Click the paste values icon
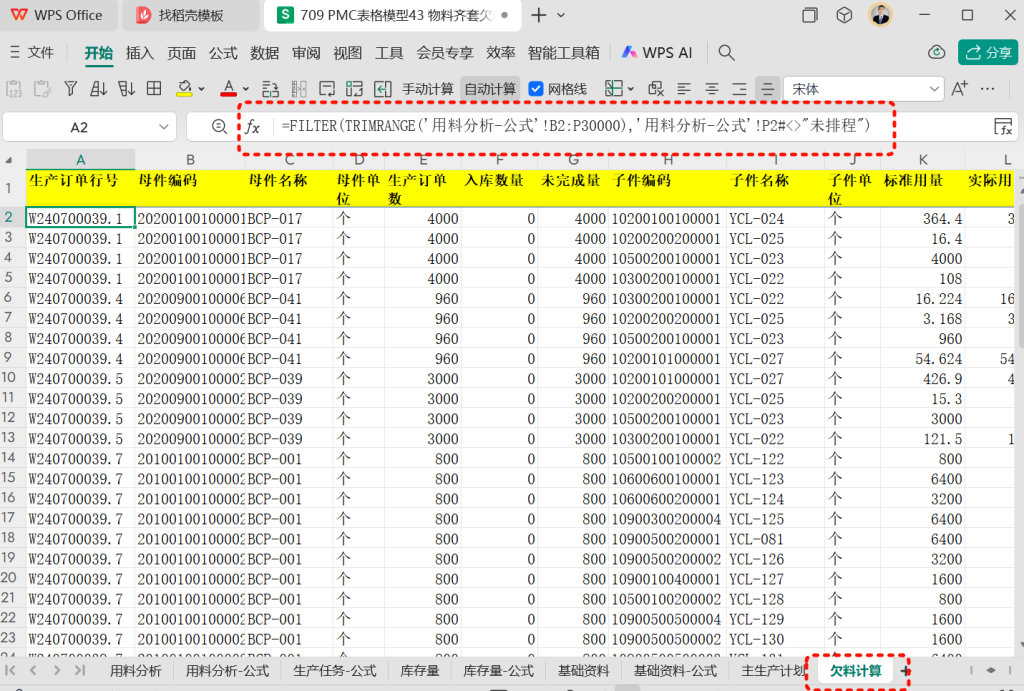 point(14,89)
